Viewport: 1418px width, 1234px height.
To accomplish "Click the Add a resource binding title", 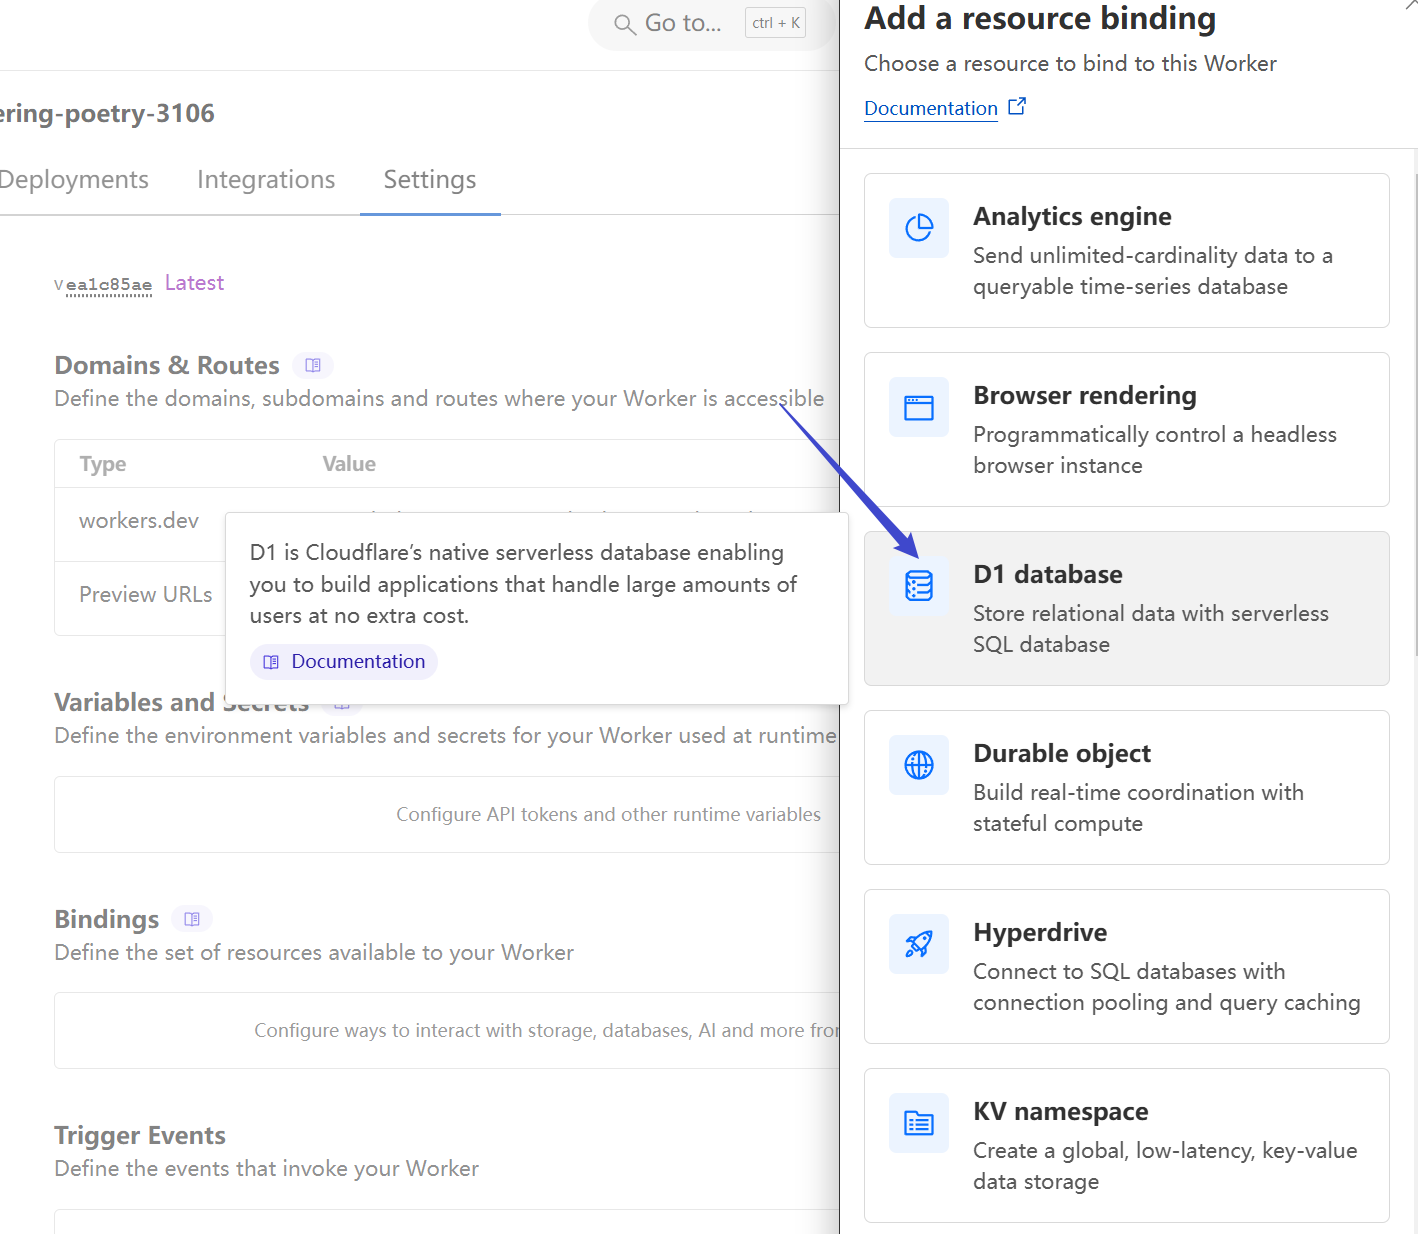I will click(x=1040, y=18).
